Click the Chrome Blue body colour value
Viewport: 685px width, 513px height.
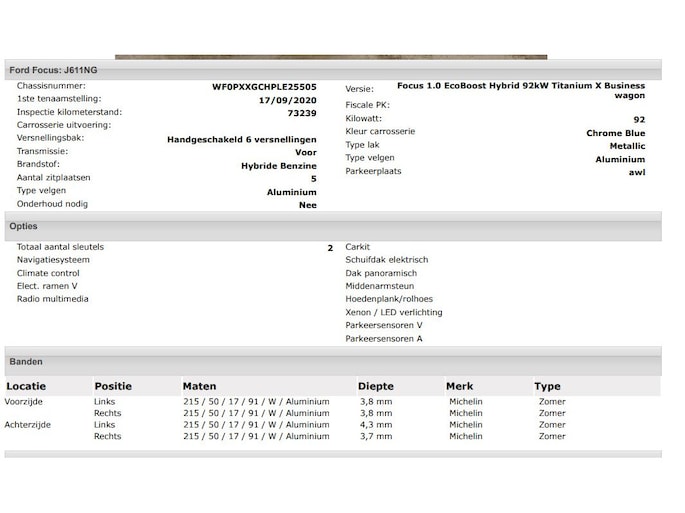615,133
